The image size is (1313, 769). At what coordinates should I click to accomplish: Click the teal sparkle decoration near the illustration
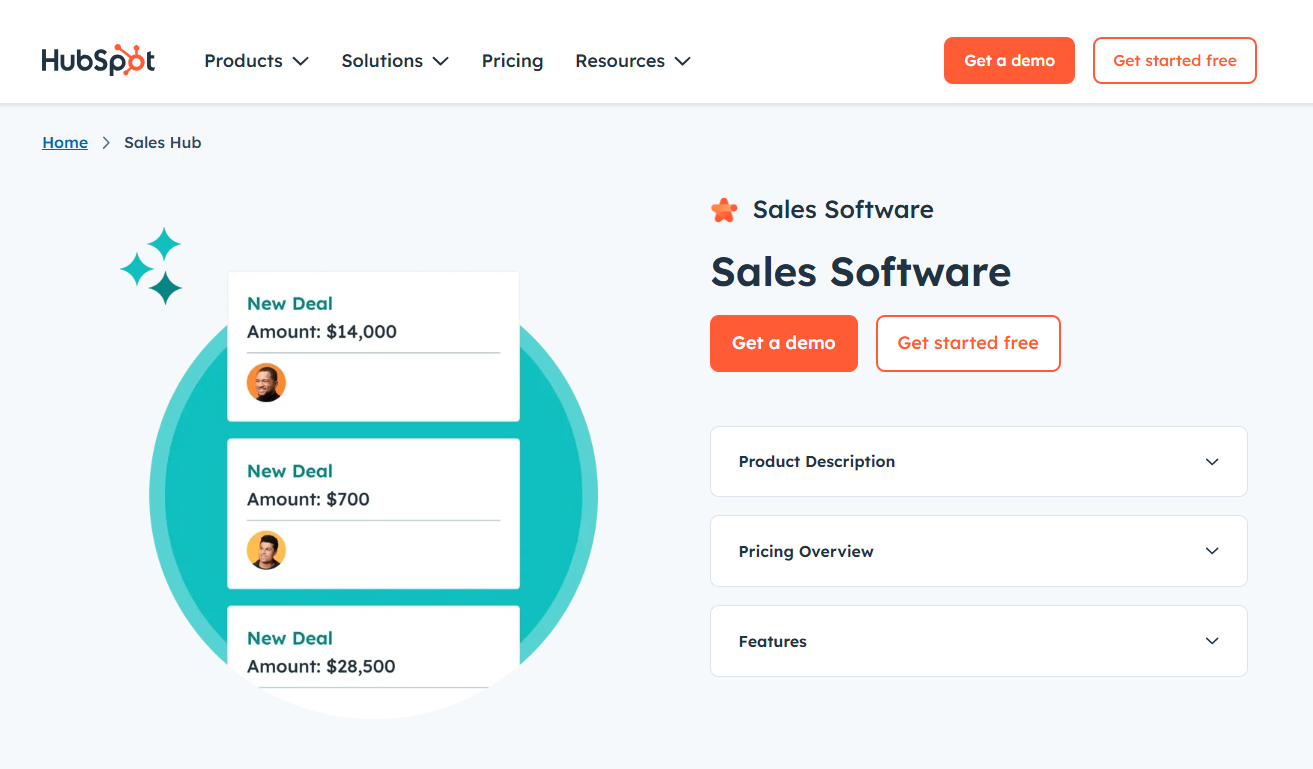coord(152,265)
